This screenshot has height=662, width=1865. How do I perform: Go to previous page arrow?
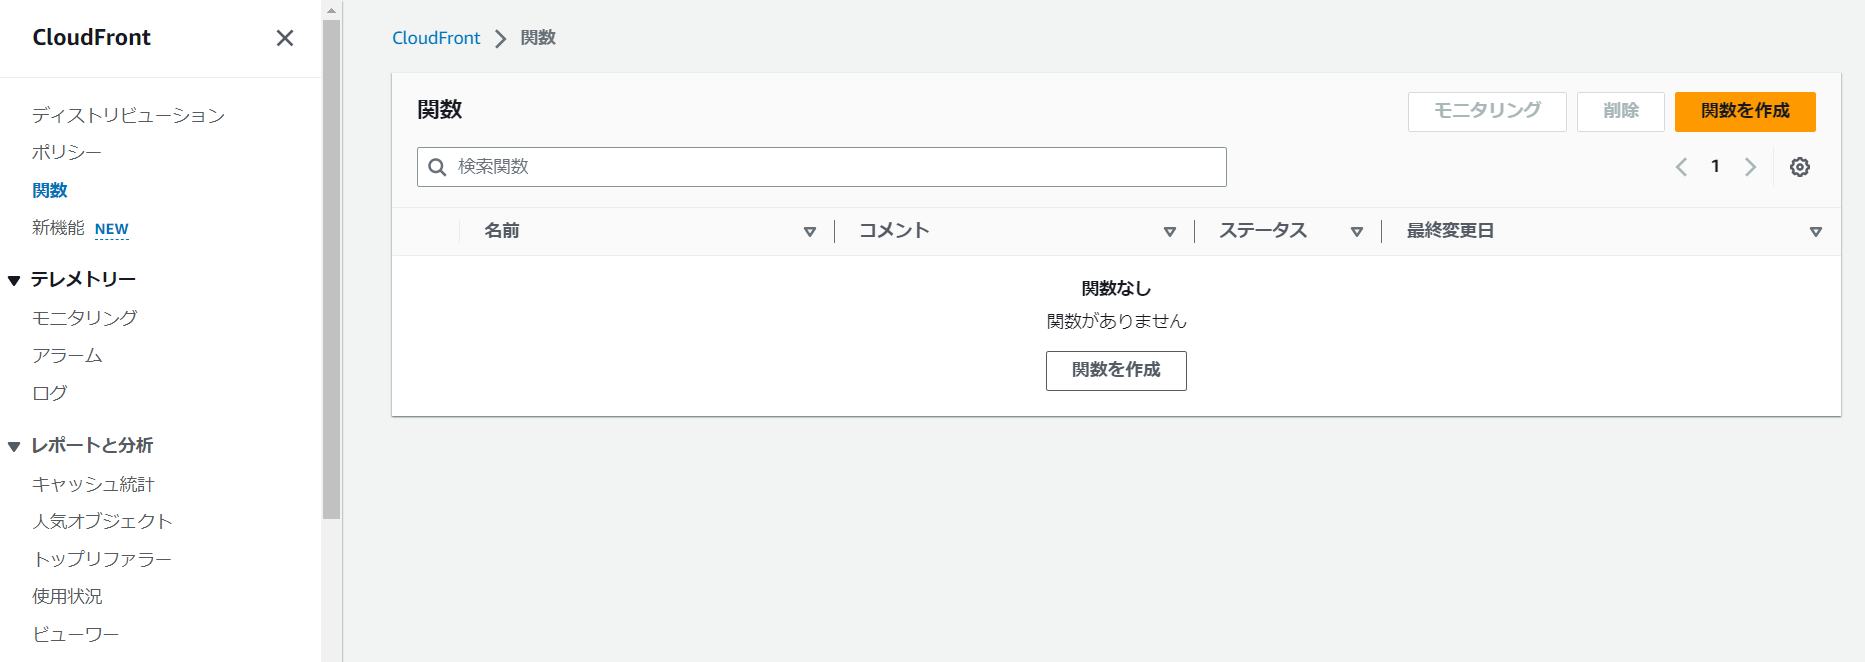(1681, 167)
